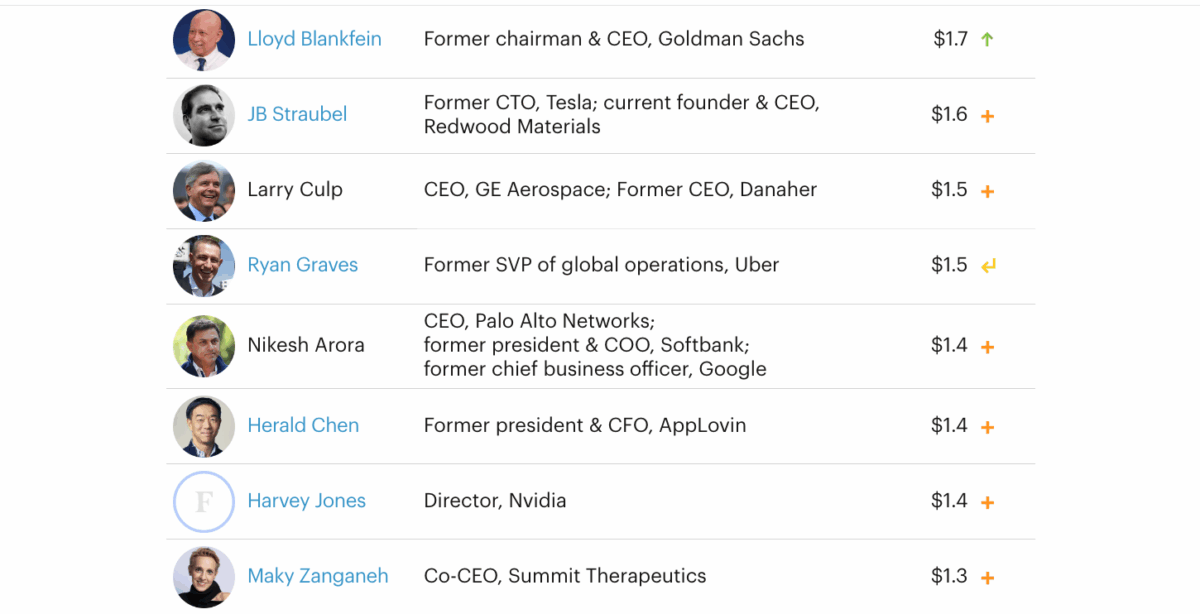Open Lloyd Blankfein's profile link
The width and height of the screenshot is (1200, 614).
pos(314,39)
